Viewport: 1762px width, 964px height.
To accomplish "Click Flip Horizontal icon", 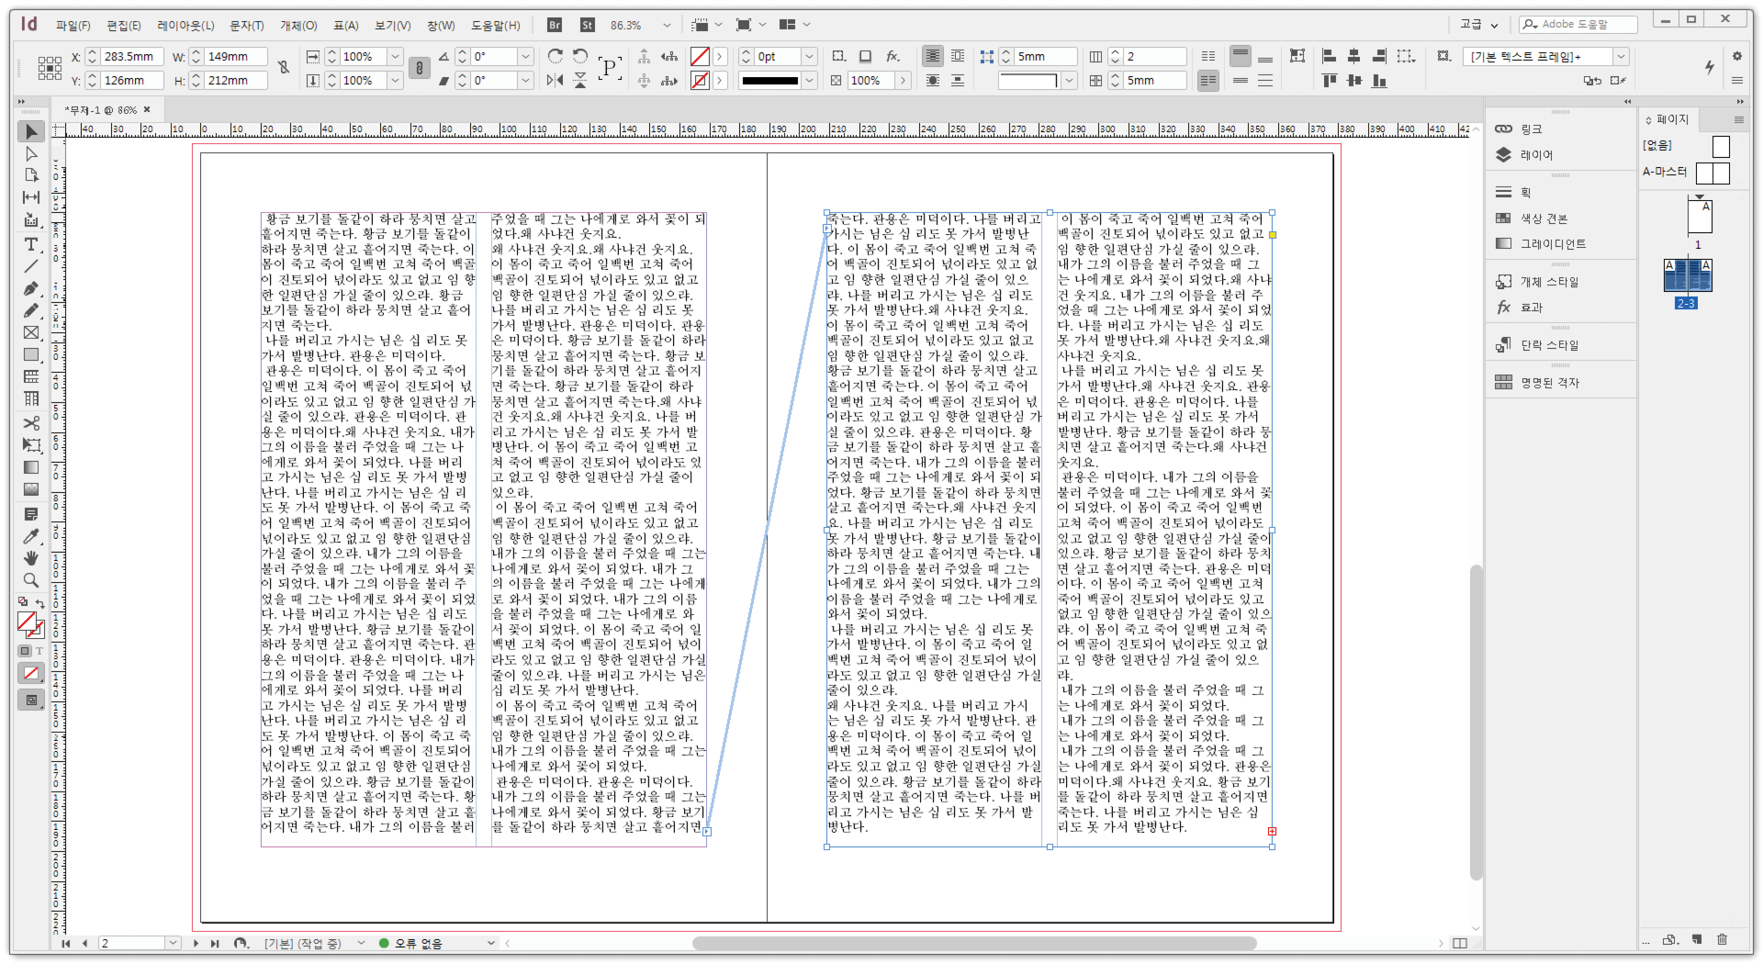I will point(555,80).
